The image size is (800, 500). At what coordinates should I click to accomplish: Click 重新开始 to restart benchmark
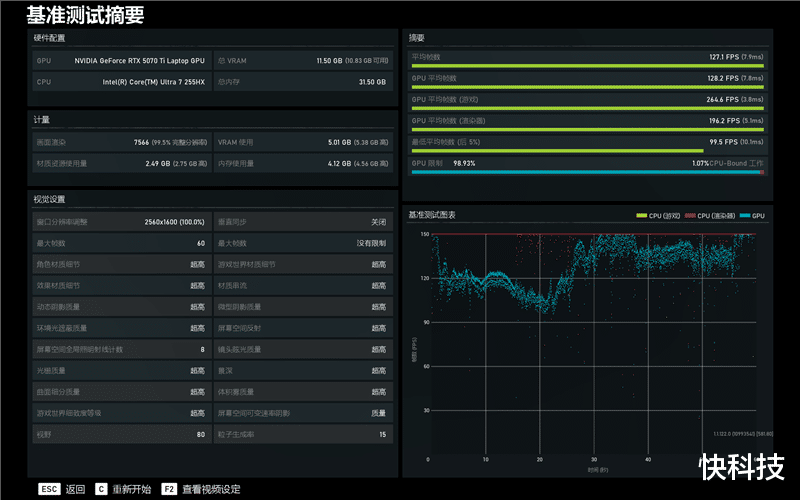(x=132, y=489)
